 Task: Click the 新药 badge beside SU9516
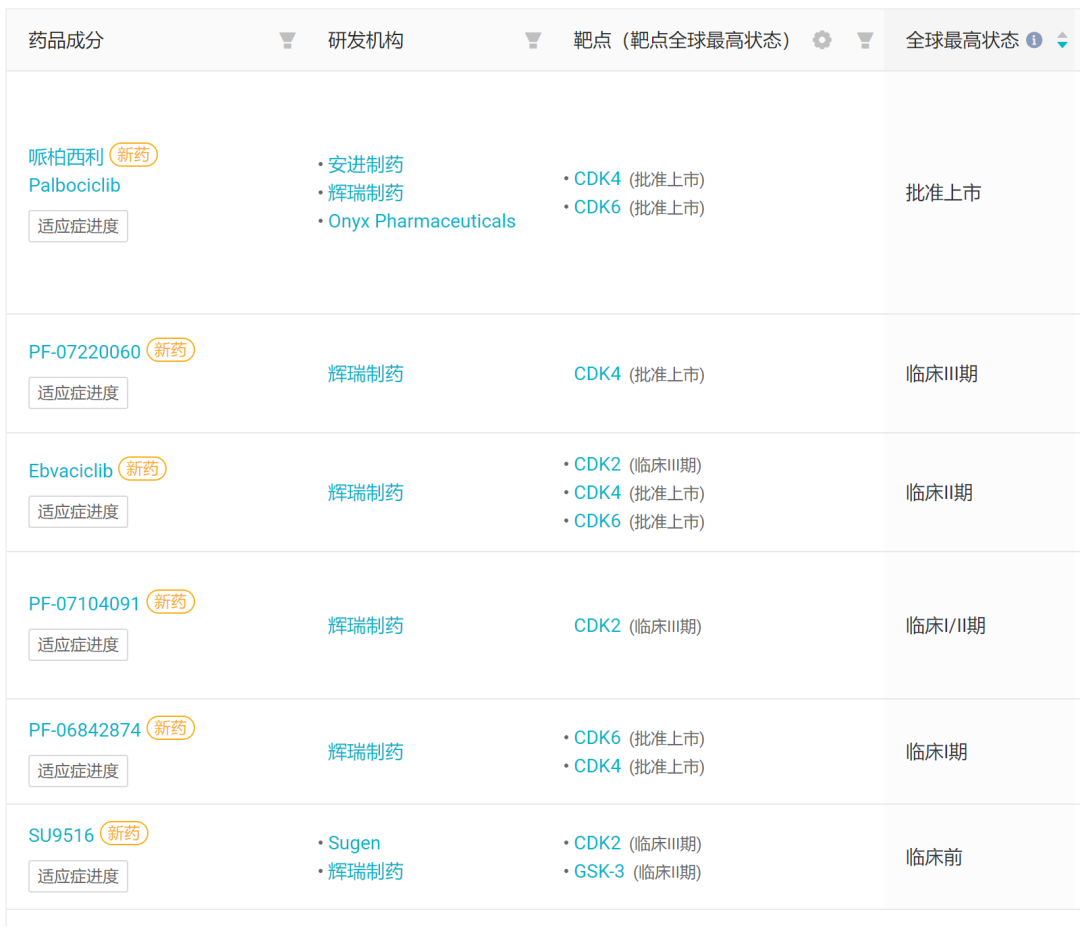(x=124, y=834)
